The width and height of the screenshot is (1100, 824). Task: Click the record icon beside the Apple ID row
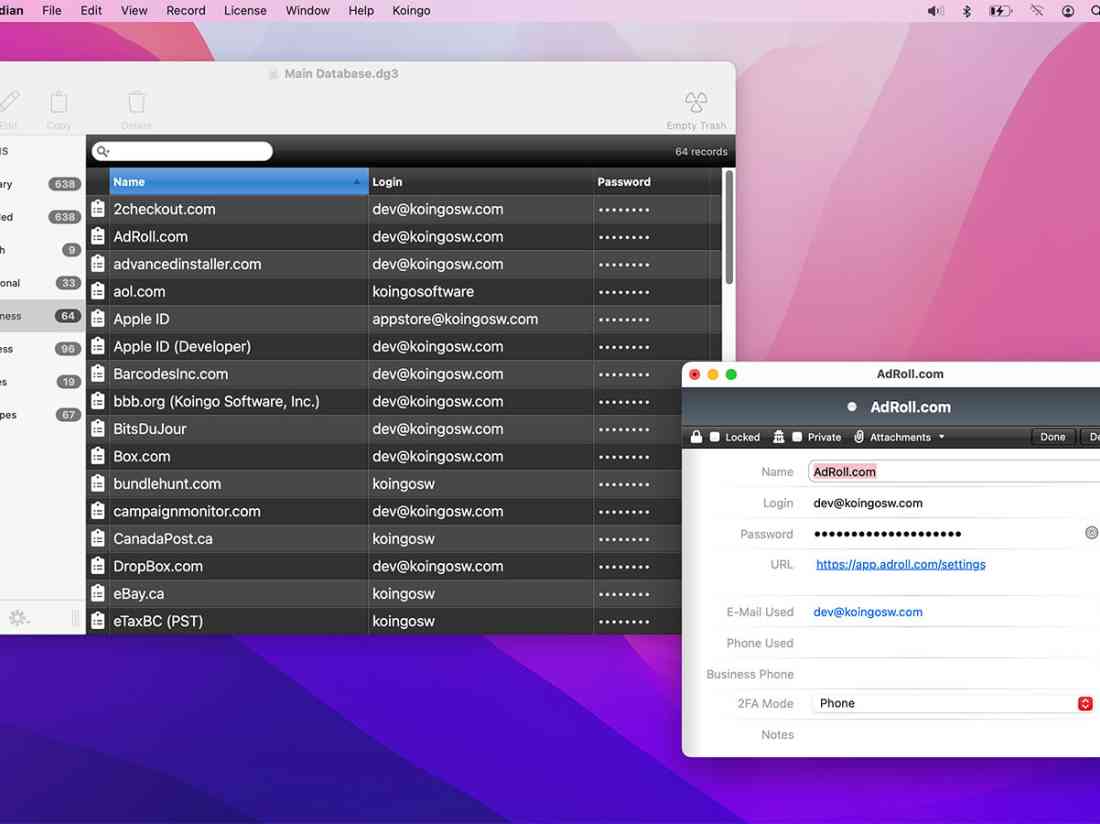click(97, 318)
